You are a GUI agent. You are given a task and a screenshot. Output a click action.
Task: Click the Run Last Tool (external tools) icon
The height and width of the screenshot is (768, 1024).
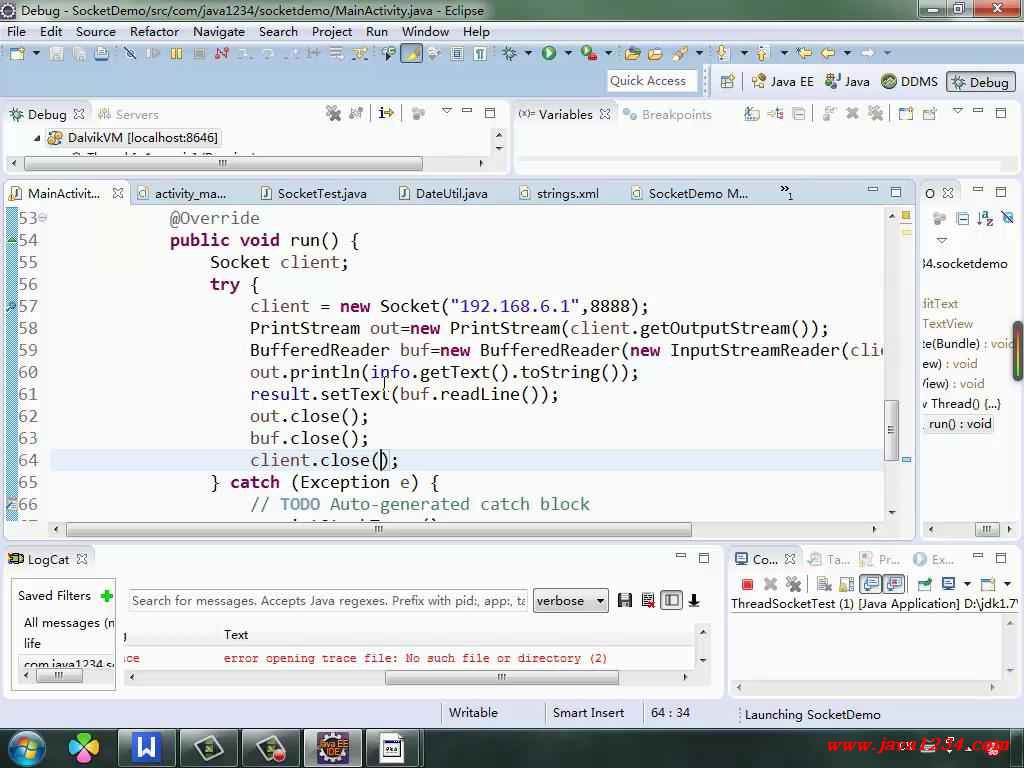[x=588, y=54]
